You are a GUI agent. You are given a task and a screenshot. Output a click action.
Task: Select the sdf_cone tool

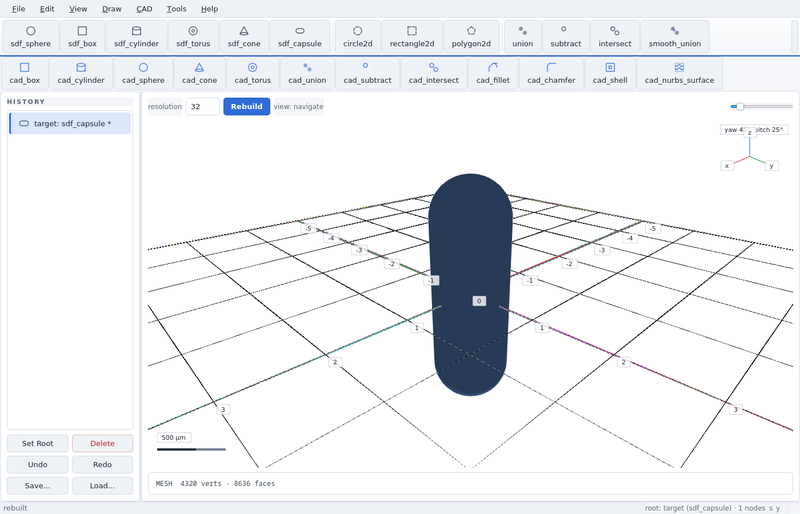(x=244, y=37)
